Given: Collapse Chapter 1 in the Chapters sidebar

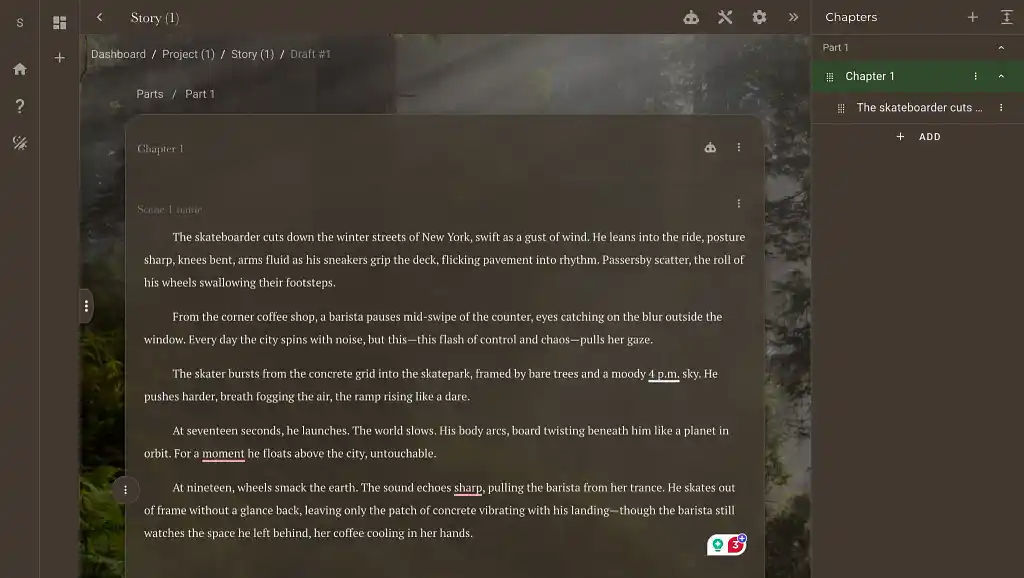Looking at the screenshot, I should (x=1001, y=76).
